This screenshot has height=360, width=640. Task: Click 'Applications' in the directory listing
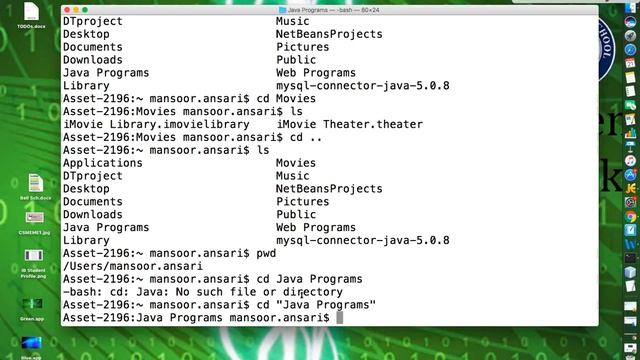click(103, 163)
